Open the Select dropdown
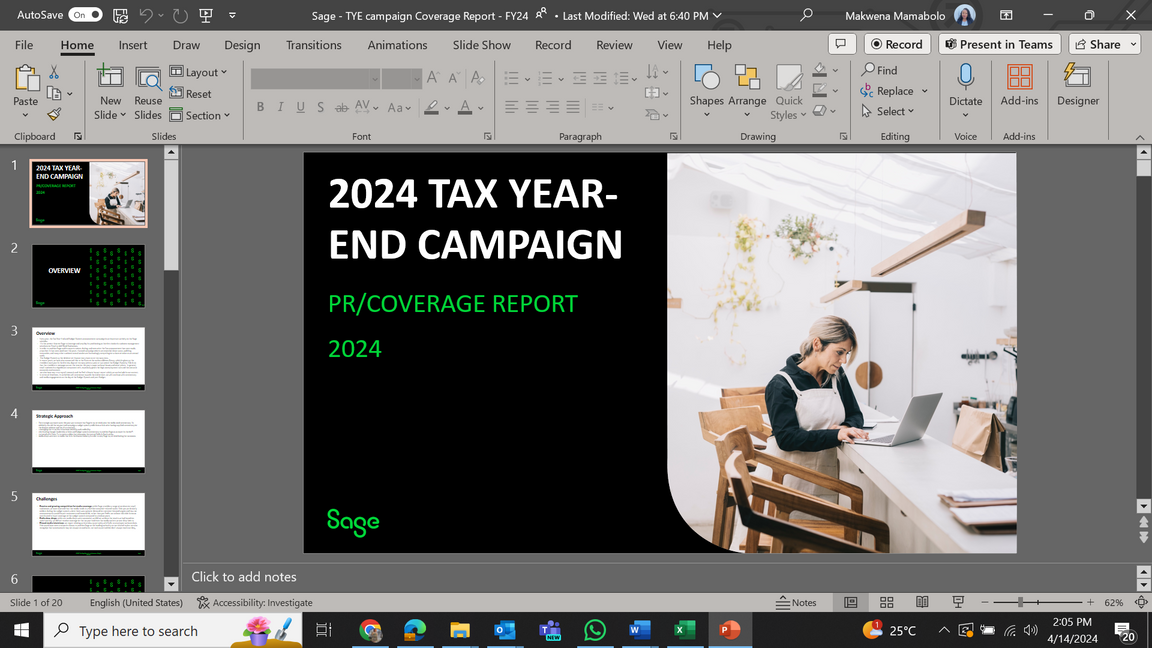This screenshot has width=1152, height=648. (x=888, y=112)
